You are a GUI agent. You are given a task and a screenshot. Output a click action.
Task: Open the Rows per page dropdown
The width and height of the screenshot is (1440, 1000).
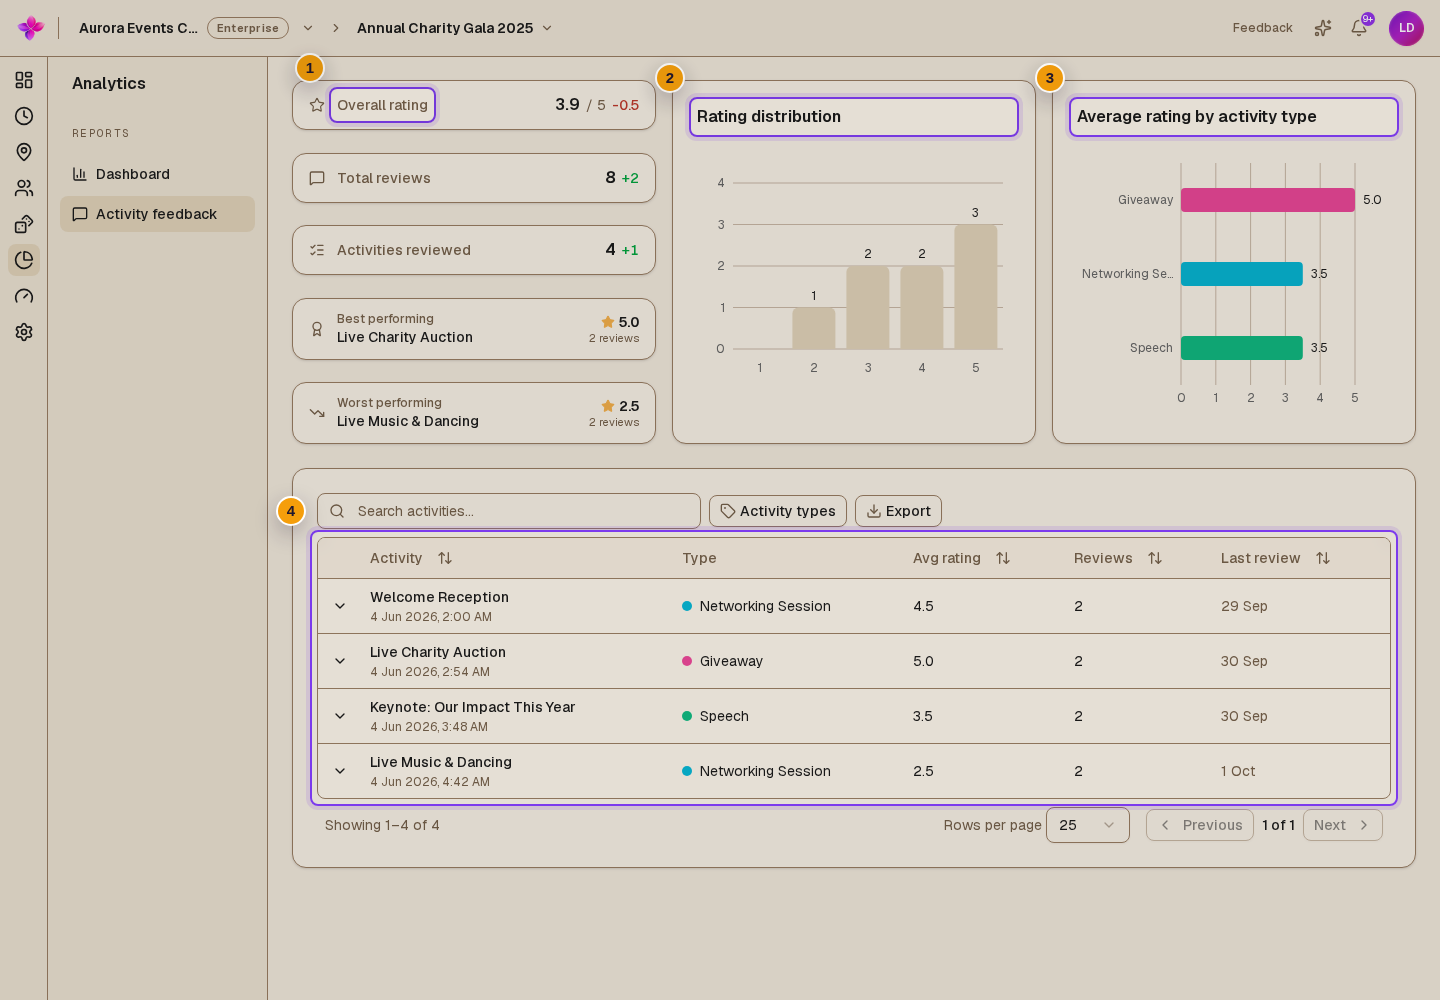pyautogui.click(x=1088, y=825)
